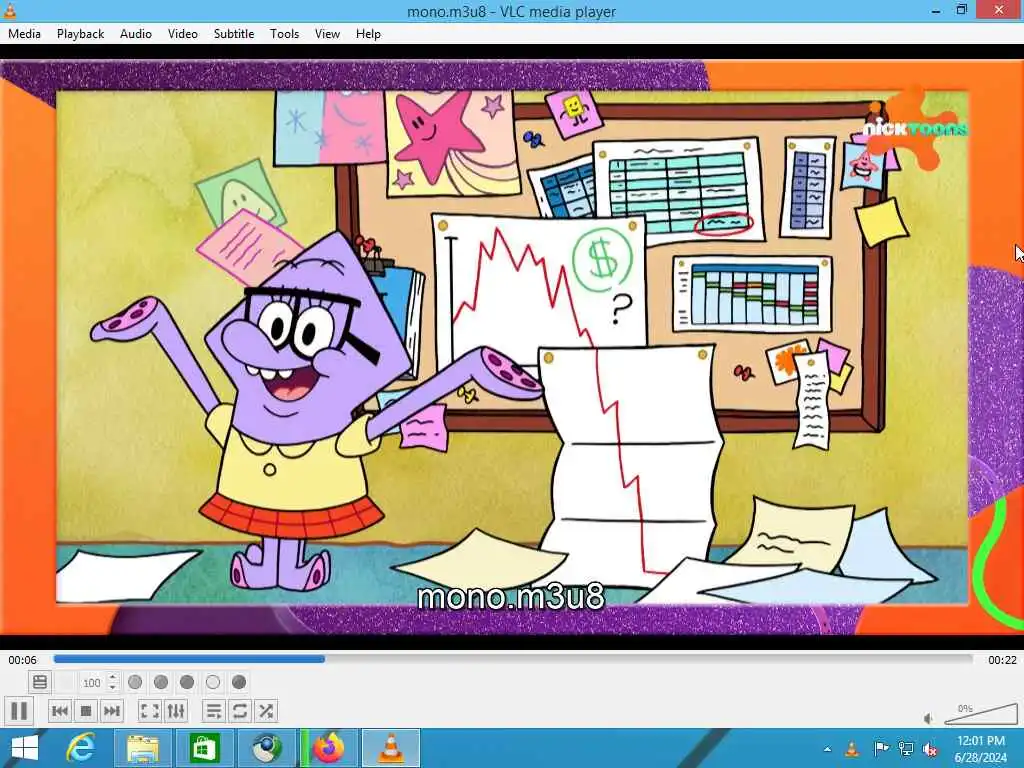Click the page number field showing 100
Image resolution: width=1024 pixels, height=768 pixels.
pyautogui.click(x=93, y=682)
